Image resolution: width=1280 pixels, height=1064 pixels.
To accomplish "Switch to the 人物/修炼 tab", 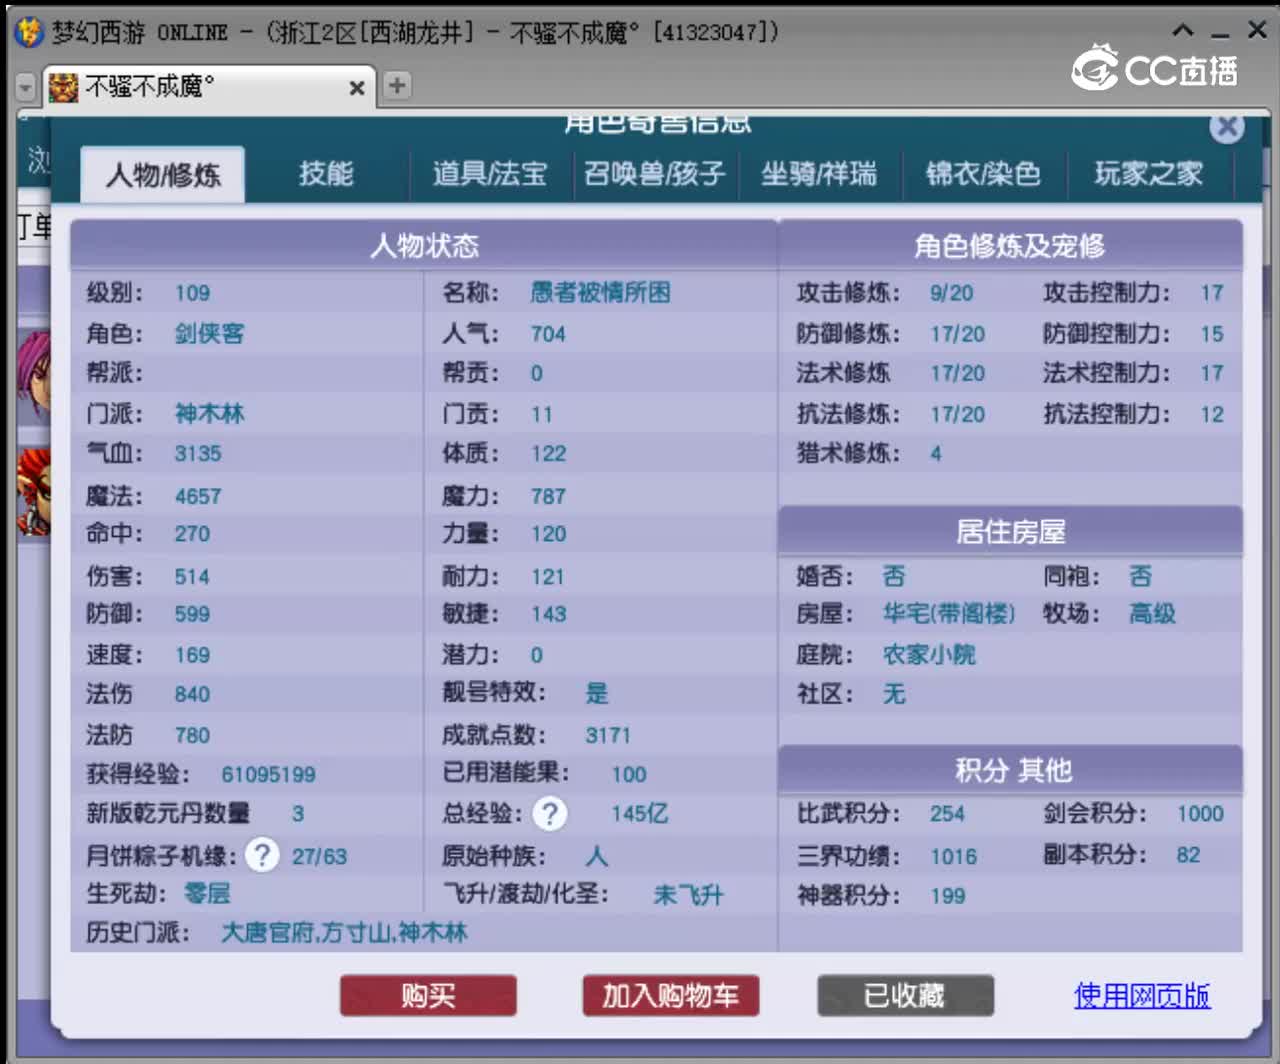I will point(163,175).
